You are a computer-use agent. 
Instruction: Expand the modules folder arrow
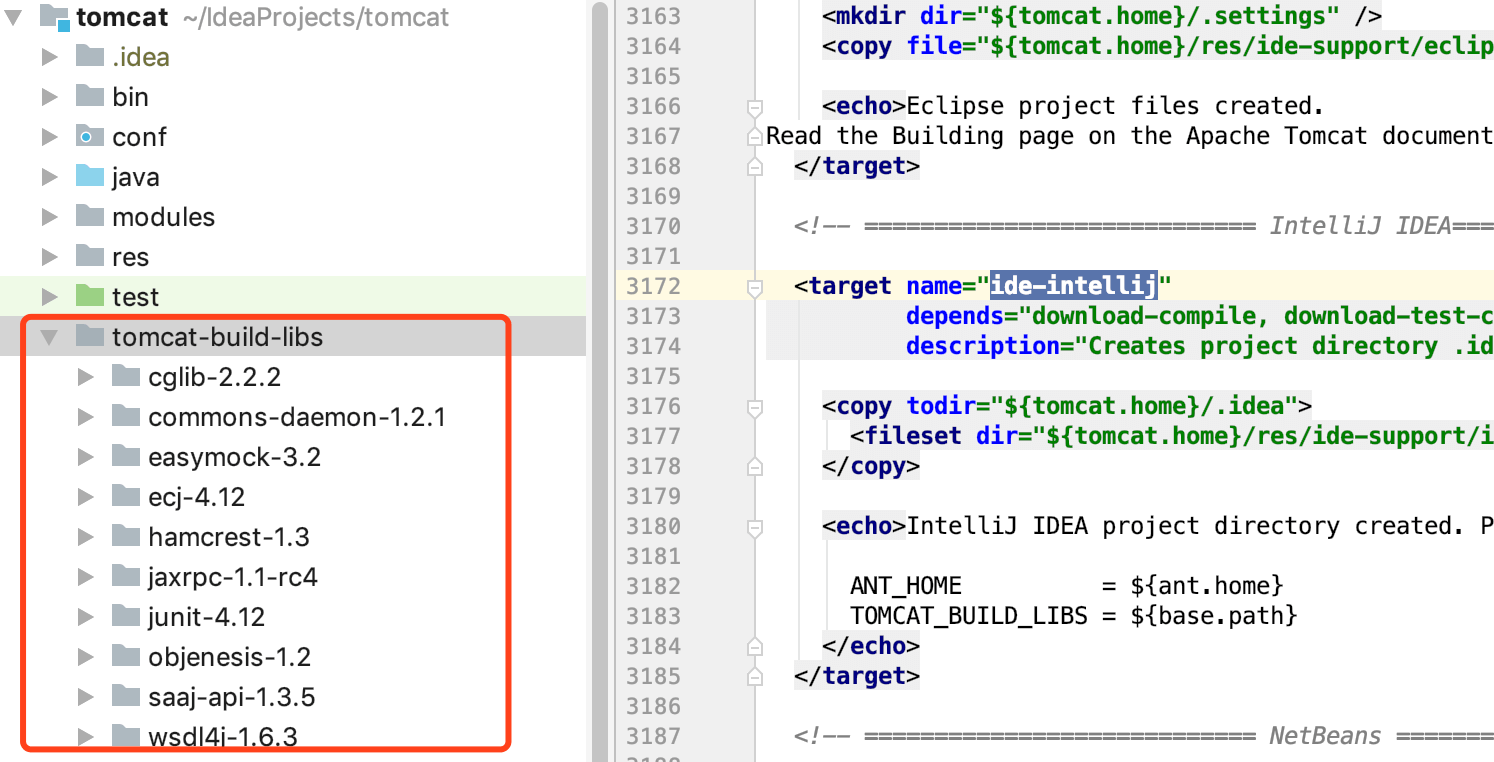pos(49,217)
